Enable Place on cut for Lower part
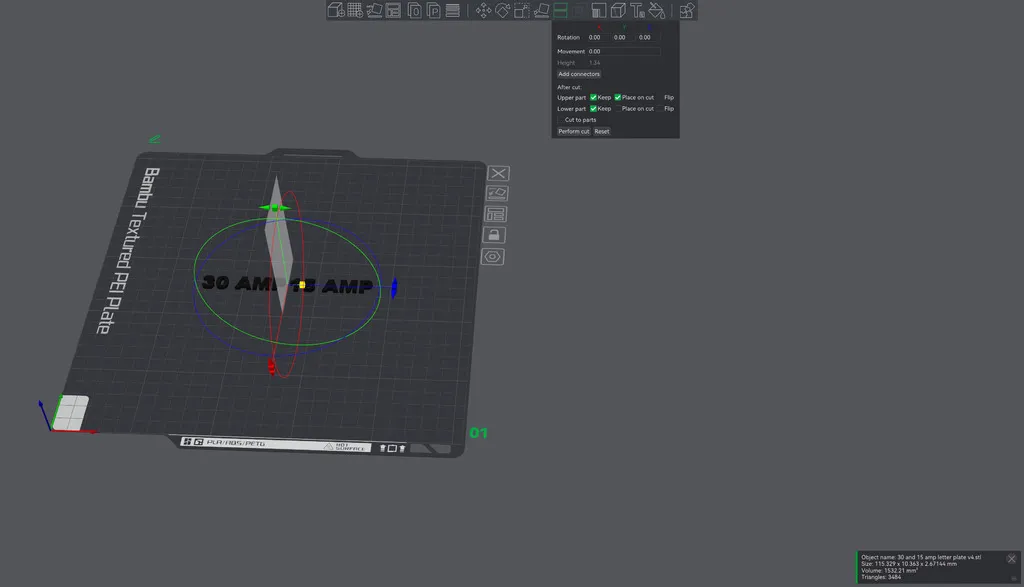 click(x=617, y=108)
